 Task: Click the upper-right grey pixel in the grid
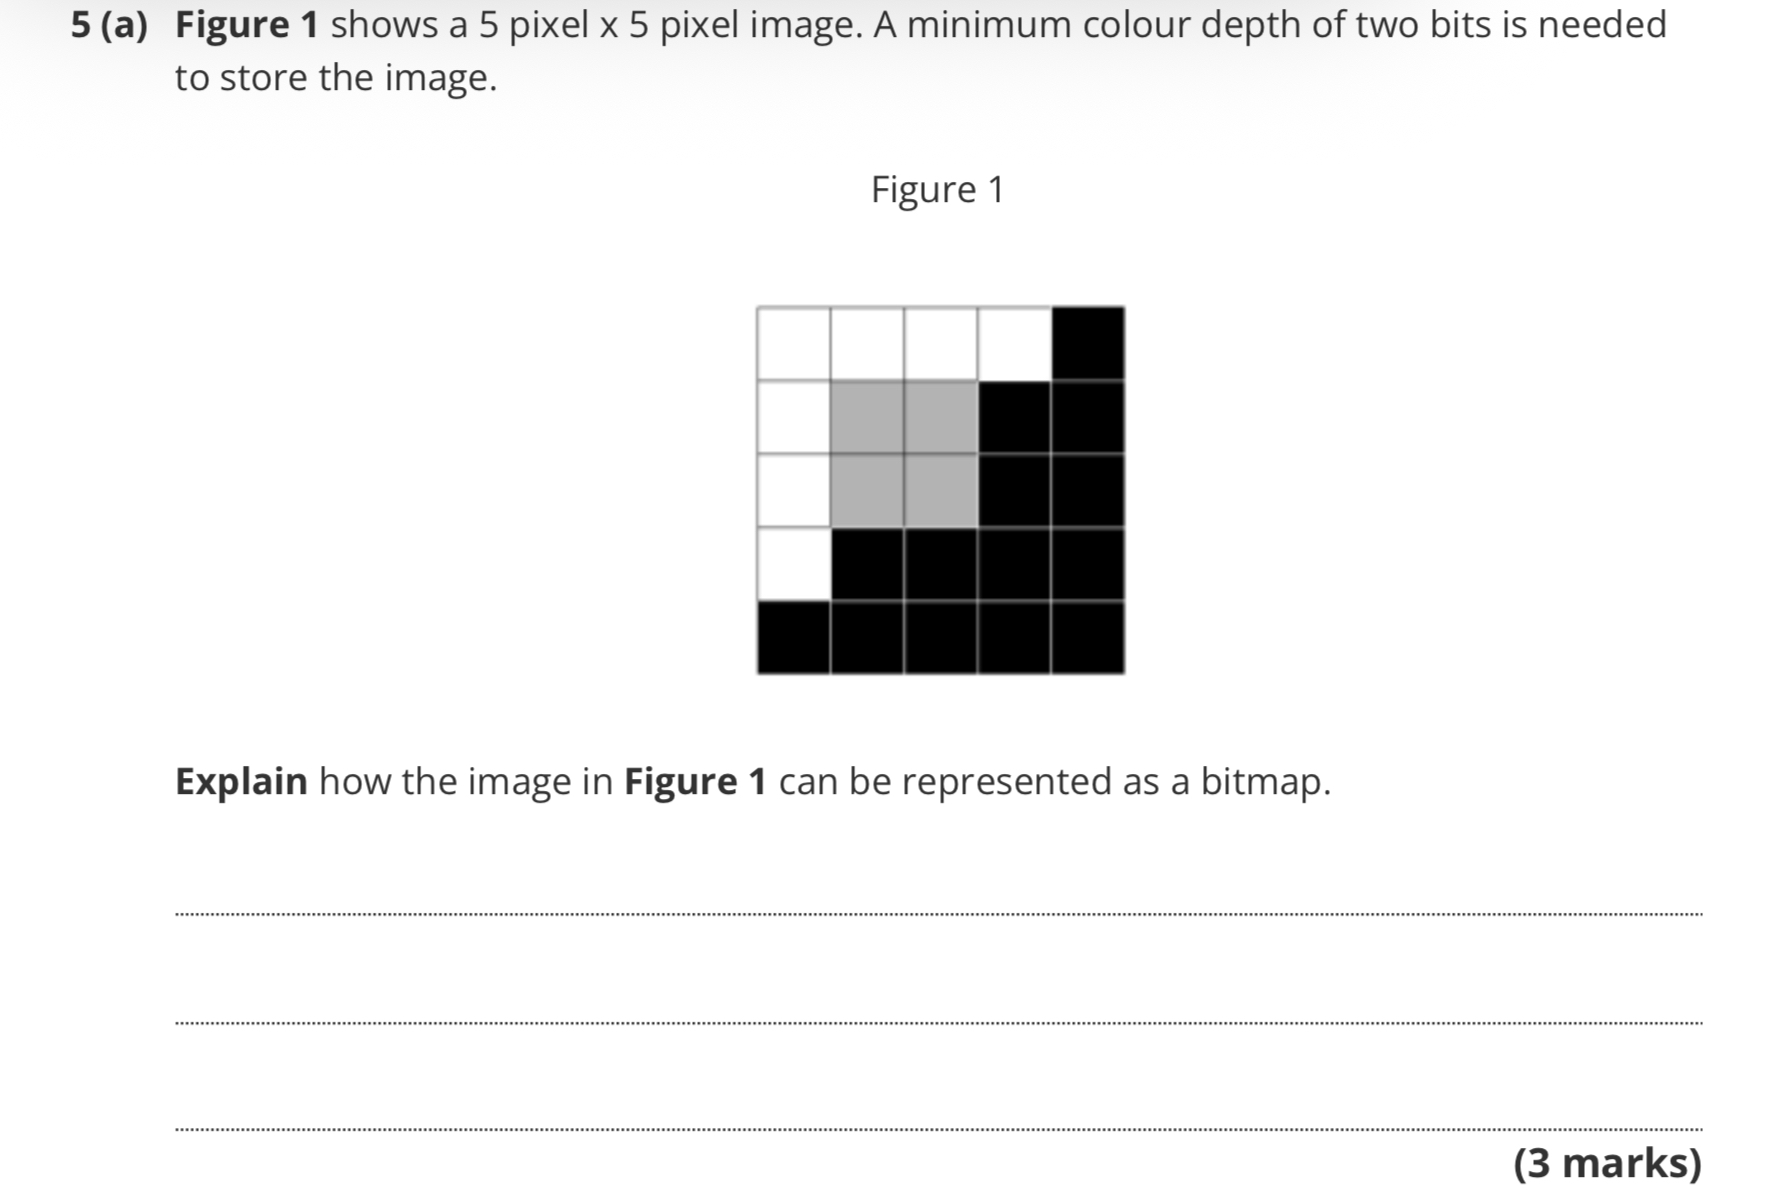(x=941, y=417)
